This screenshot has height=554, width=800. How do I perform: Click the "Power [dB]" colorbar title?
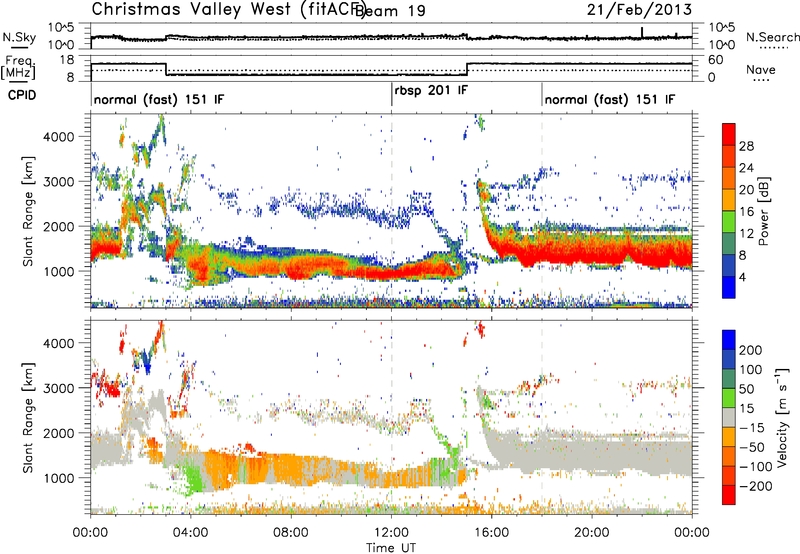[x=764, y=211]
